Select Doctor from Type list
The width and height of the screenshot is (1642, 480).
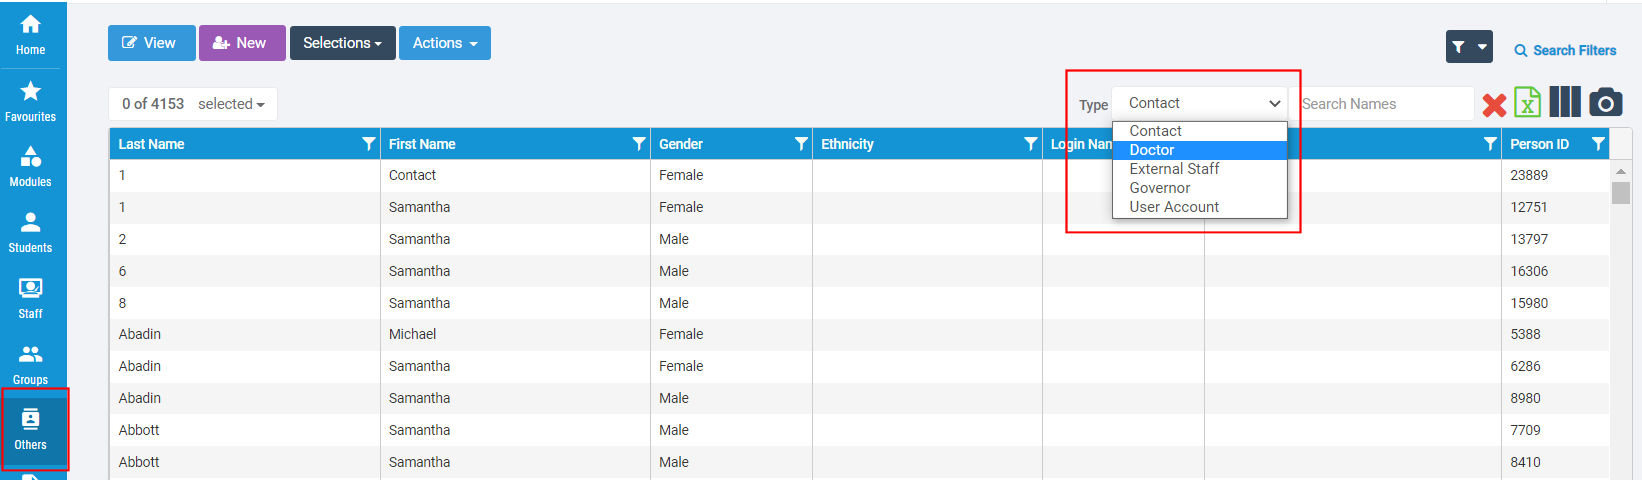pos(1152,150)
